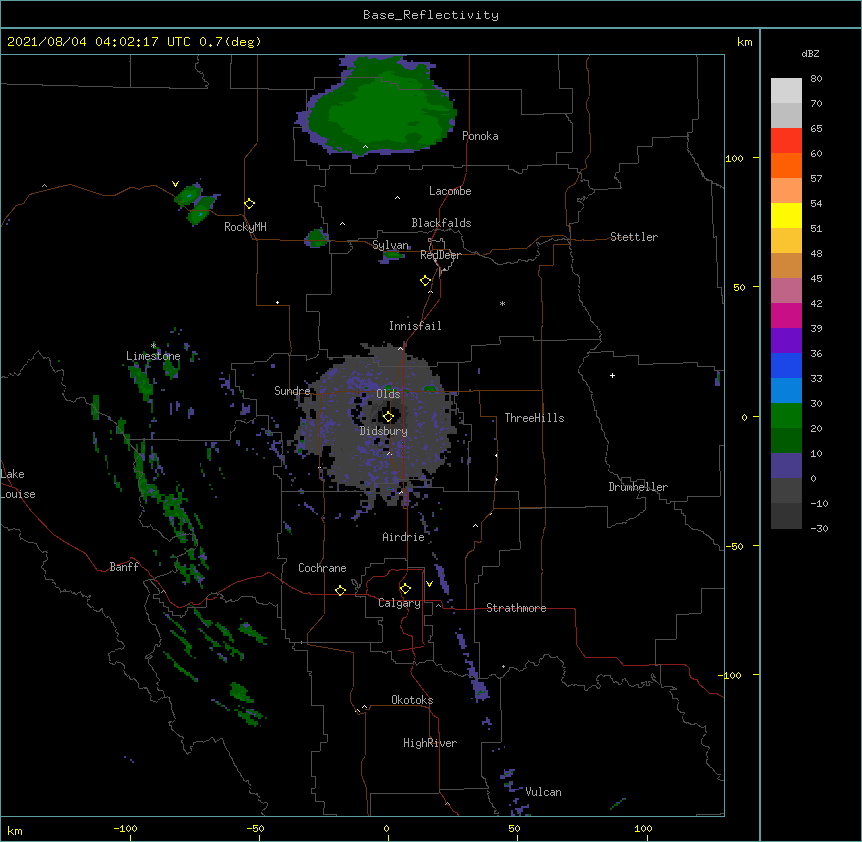Select the yellow diamond marker above Calgary label
This screenshot has height=842, width=862.
tap(405, 589)
